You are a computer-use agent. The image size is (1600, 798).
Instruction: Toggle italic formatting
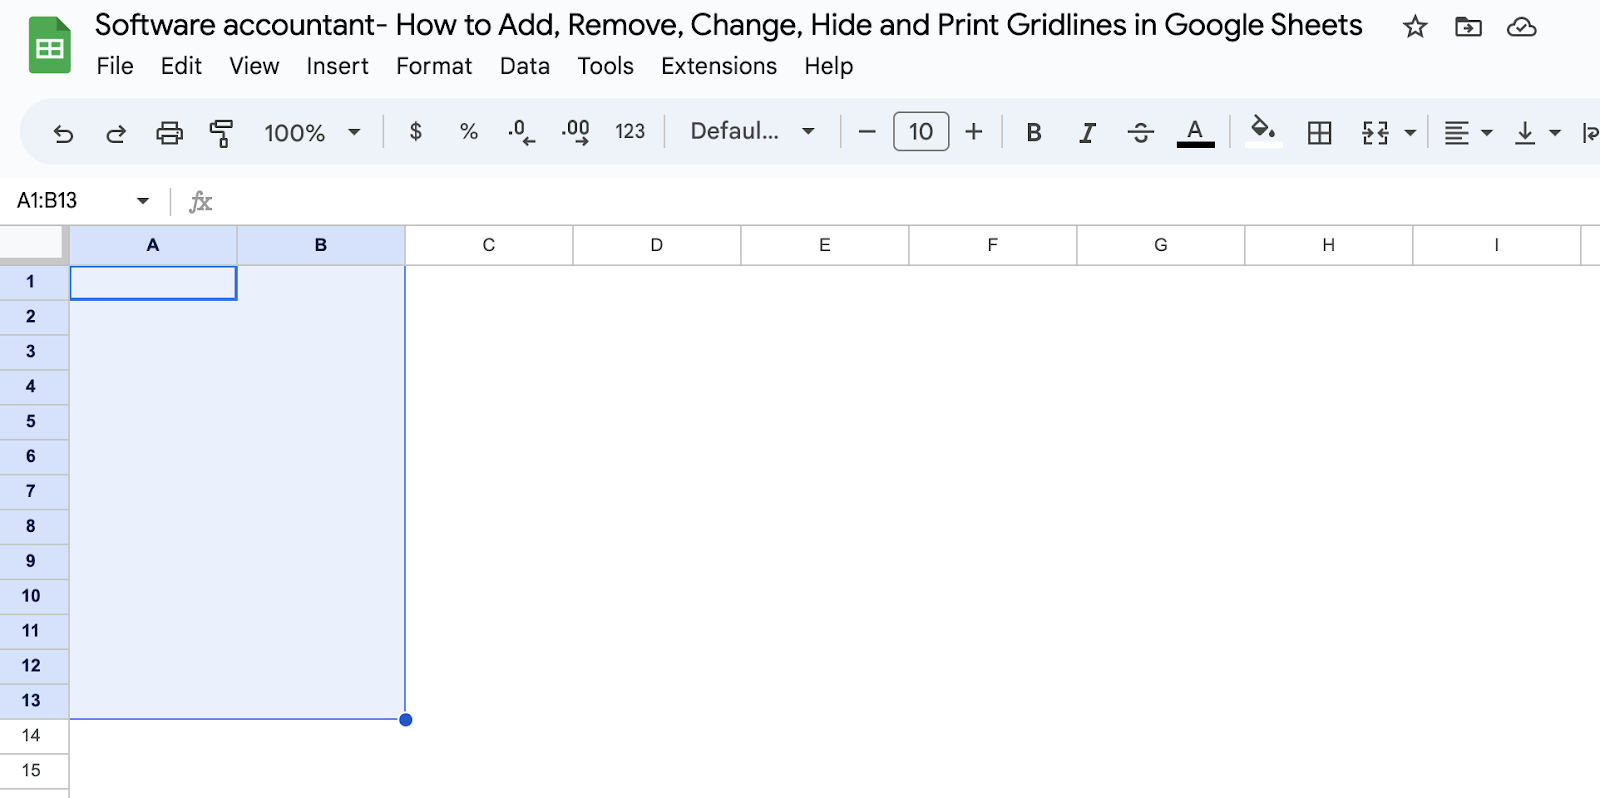[1087, 132]
